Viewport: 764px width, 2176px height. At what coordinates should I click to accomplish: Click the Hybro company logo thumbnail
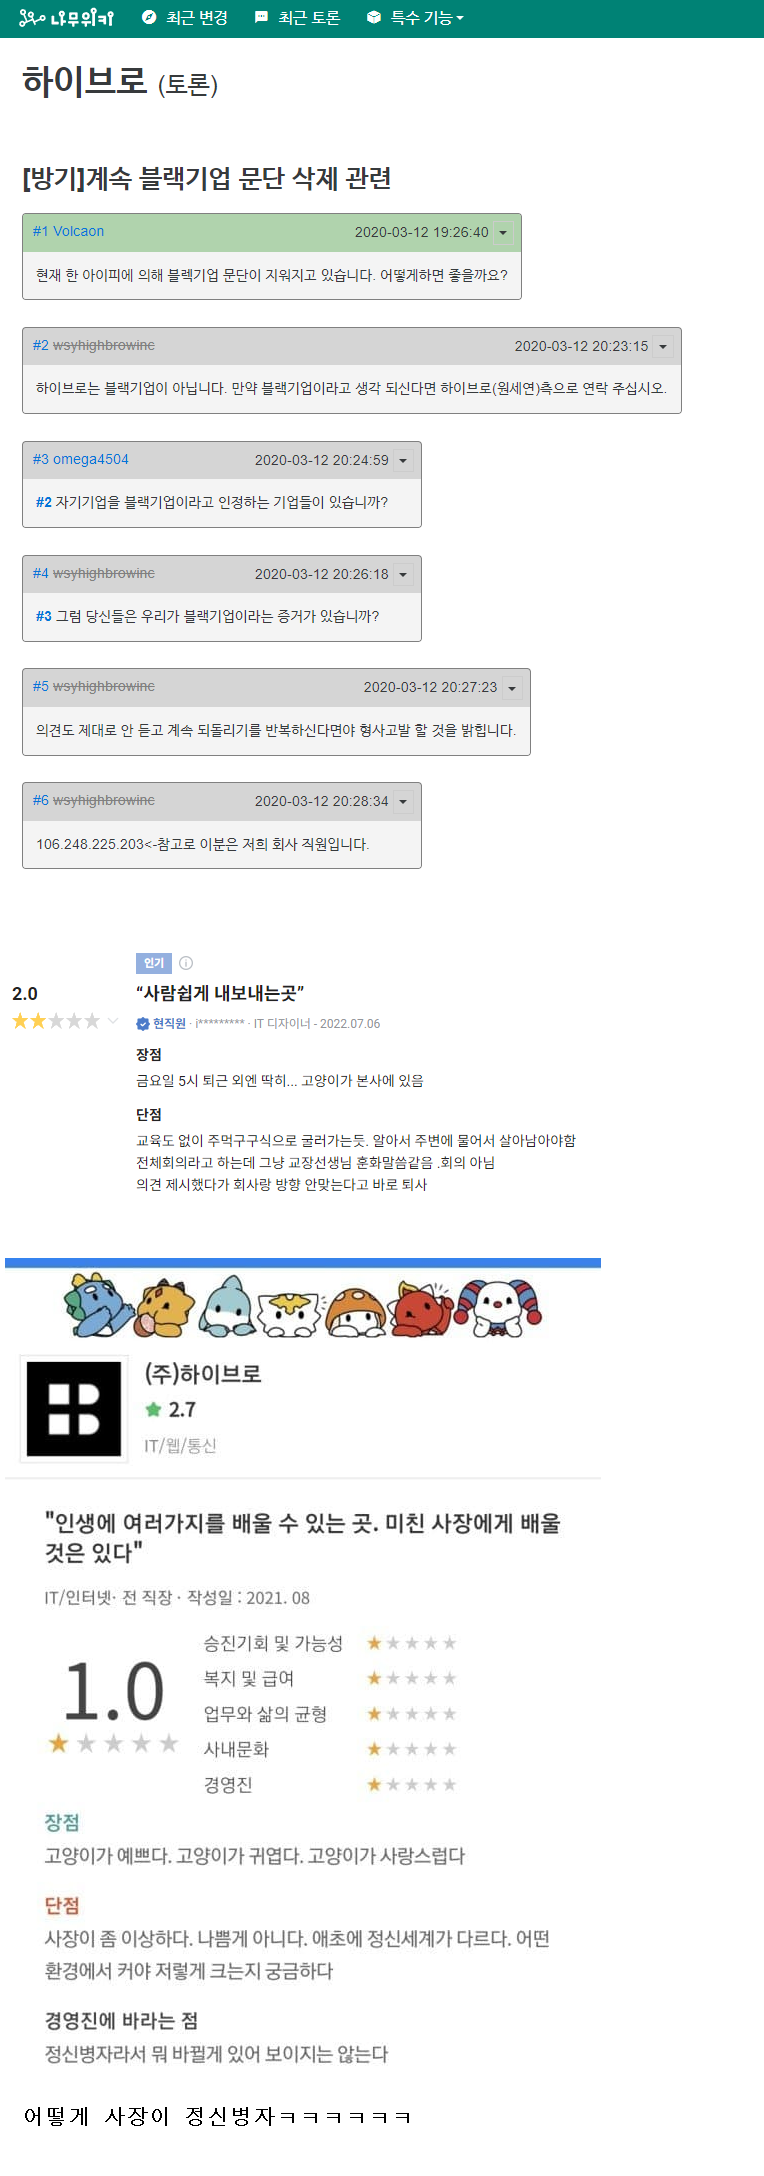(74, 1408)
